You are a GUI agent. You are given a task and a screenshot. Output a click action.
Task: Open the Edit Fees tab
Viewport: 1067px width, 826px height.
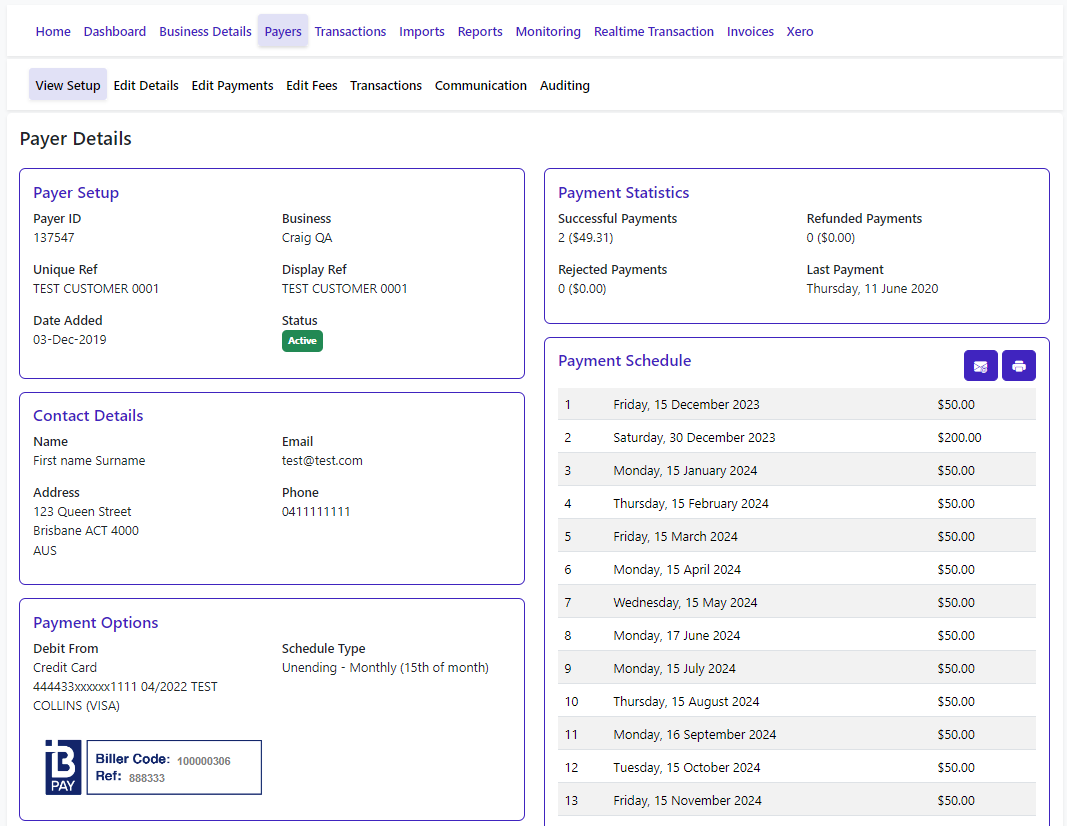click(x=311, y=86)
